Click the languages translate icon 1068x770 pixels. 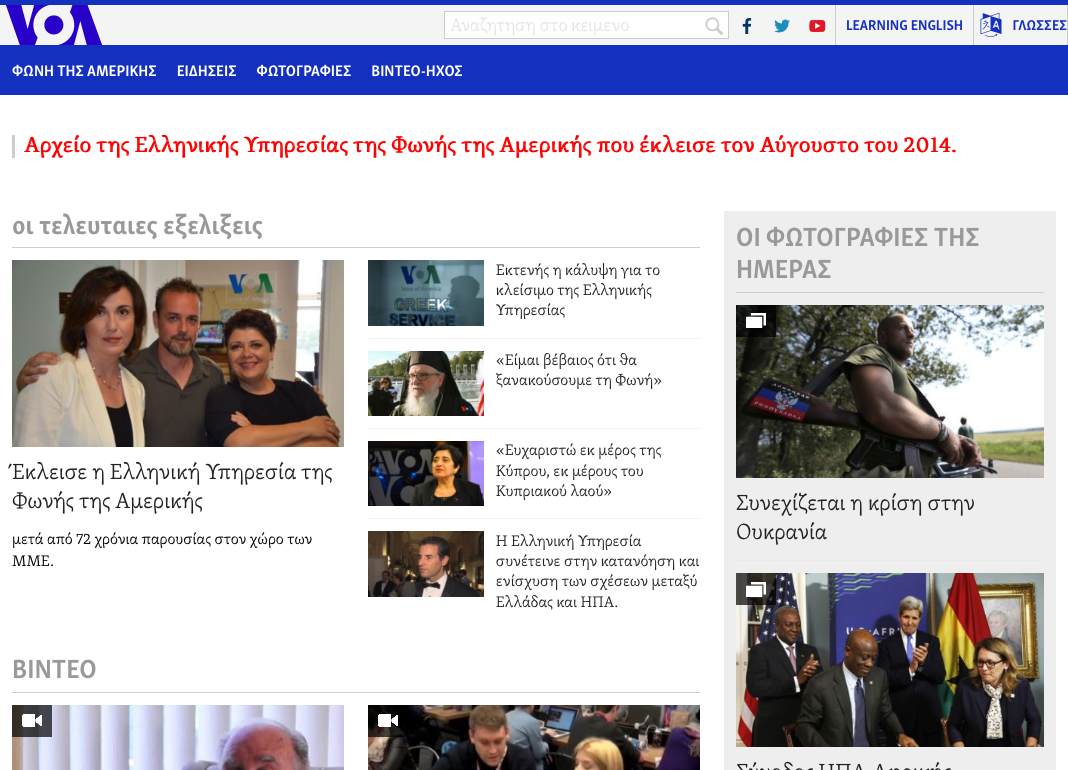pyautogui.click(x=990, y=26)
